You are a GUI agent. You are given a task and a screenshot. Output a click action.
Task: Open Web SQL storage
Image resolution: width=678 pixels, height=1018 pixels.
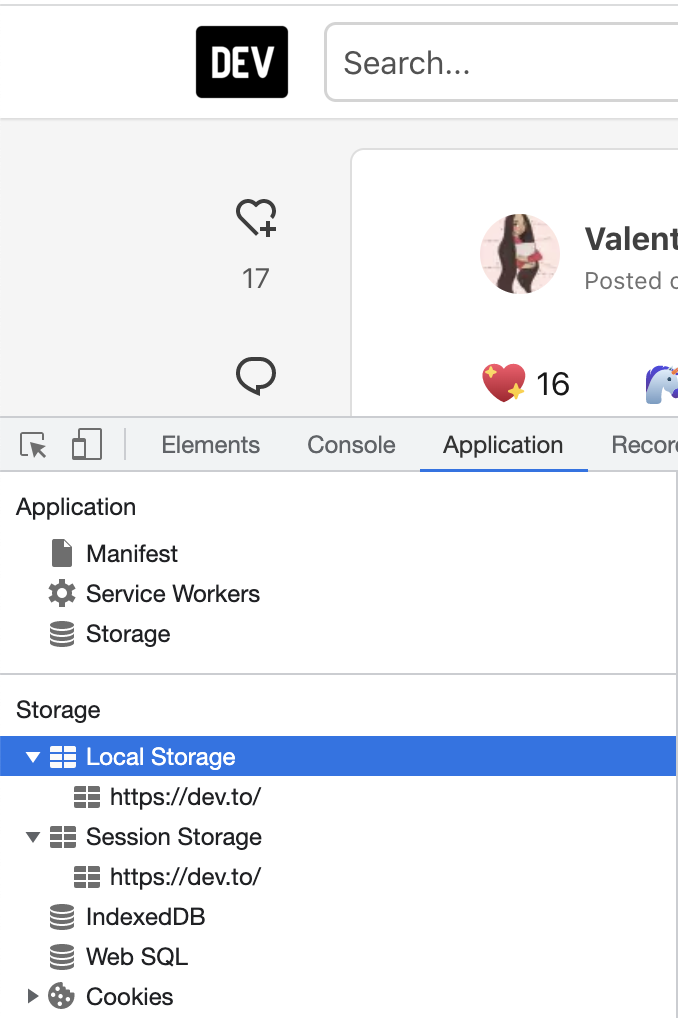click(x=62, y=957)
